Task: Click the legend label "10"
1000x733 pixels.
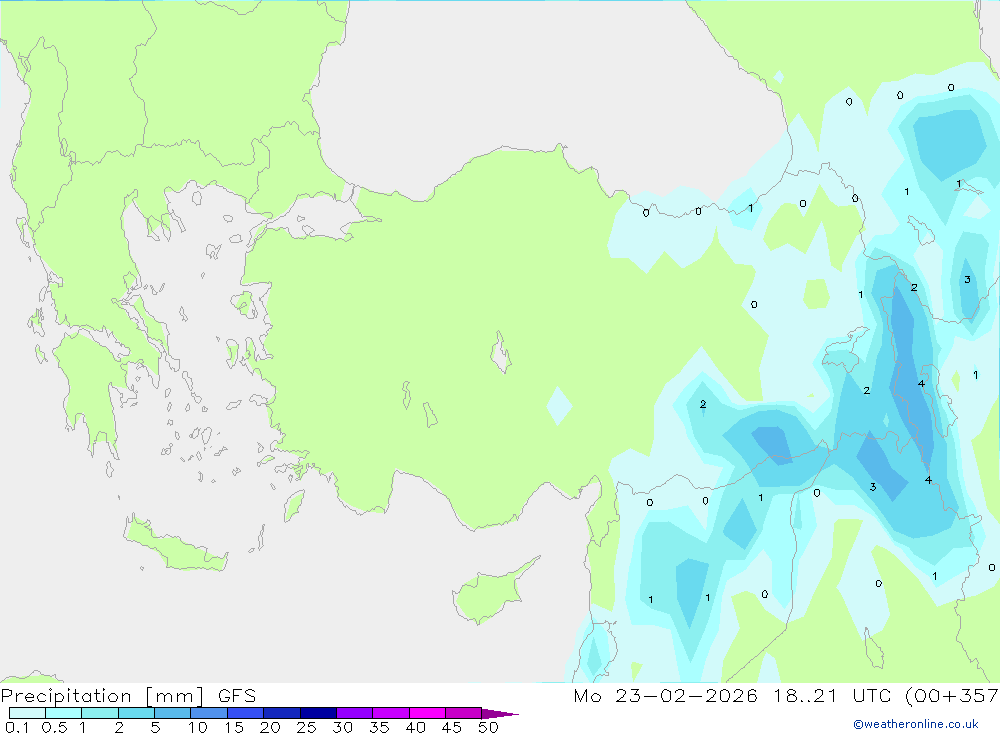Action: tap(197, 727)
